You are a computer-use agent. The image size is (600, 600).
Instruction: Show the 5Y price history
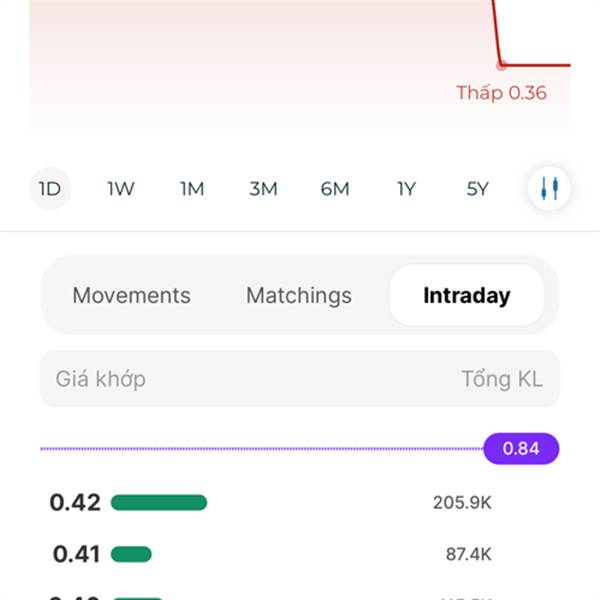pyautogui.click(x=478, y=189)
